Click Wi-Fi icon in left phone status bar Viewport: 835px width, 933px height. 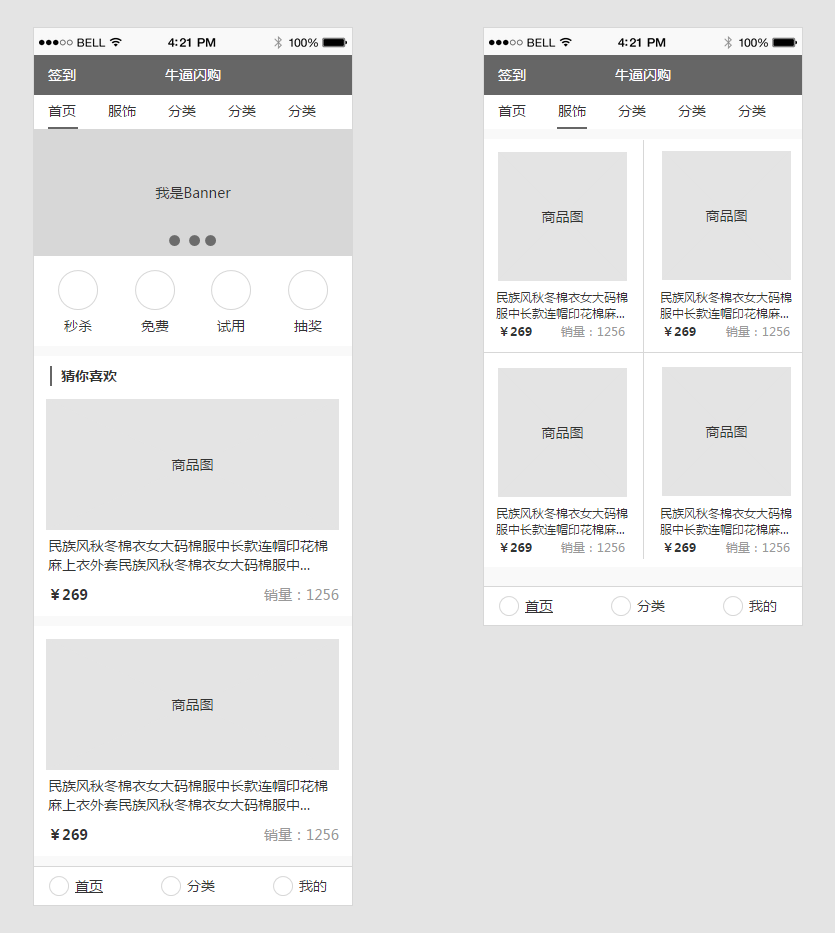click(x=116, y=42)
